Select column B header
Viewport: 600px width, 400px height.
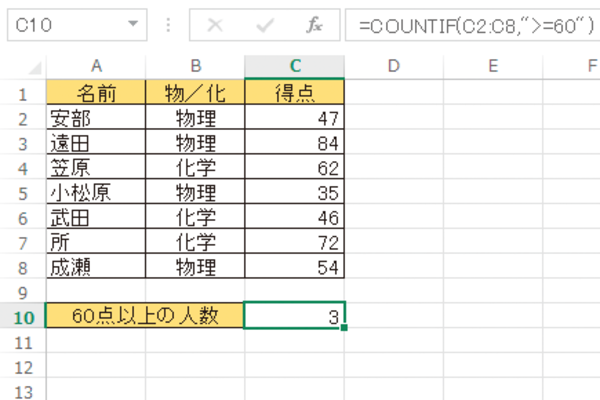[195, 67]
